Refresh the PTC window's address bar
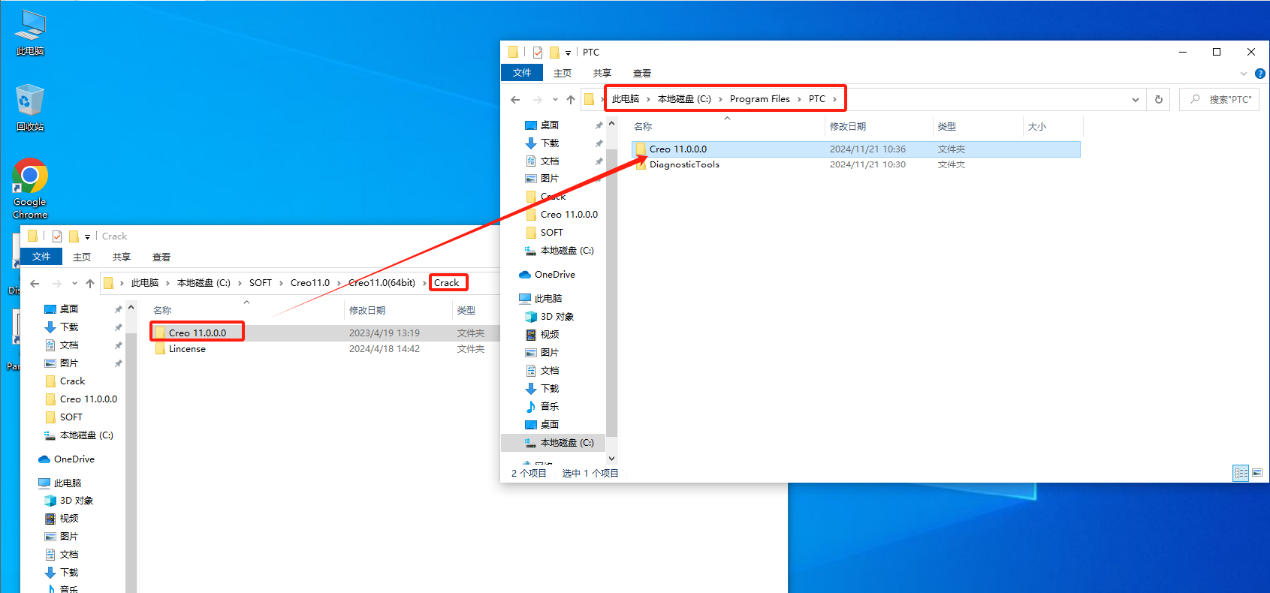Image resolution: width=1270 pixels, height=593 pixels. click(1159, 99)
